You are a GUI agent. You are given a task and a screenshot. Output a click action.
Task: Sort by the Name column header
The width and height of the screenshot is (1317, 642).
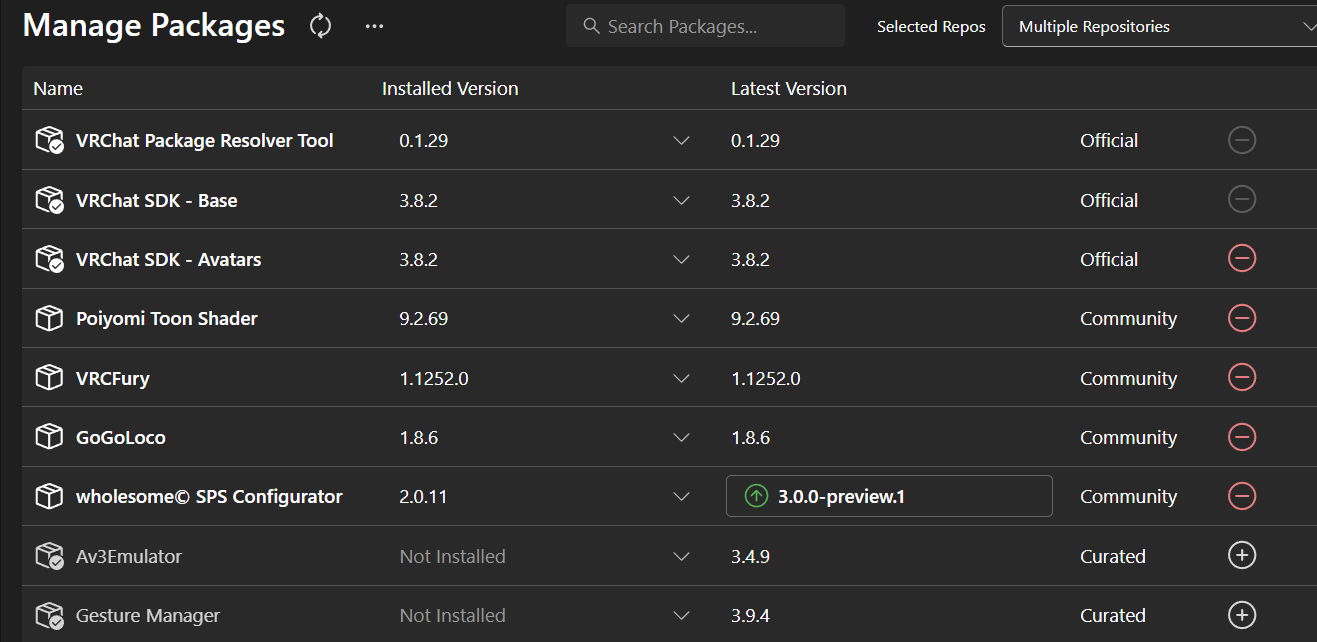coord(58,89)
